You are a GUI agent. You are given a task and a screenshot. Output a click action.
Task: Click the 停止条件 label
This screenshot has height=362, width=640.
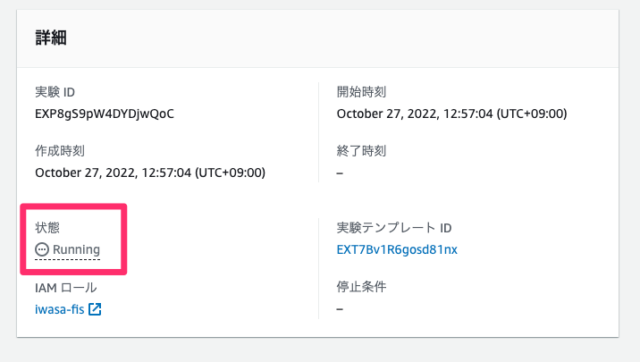click(x=361, y=286)
